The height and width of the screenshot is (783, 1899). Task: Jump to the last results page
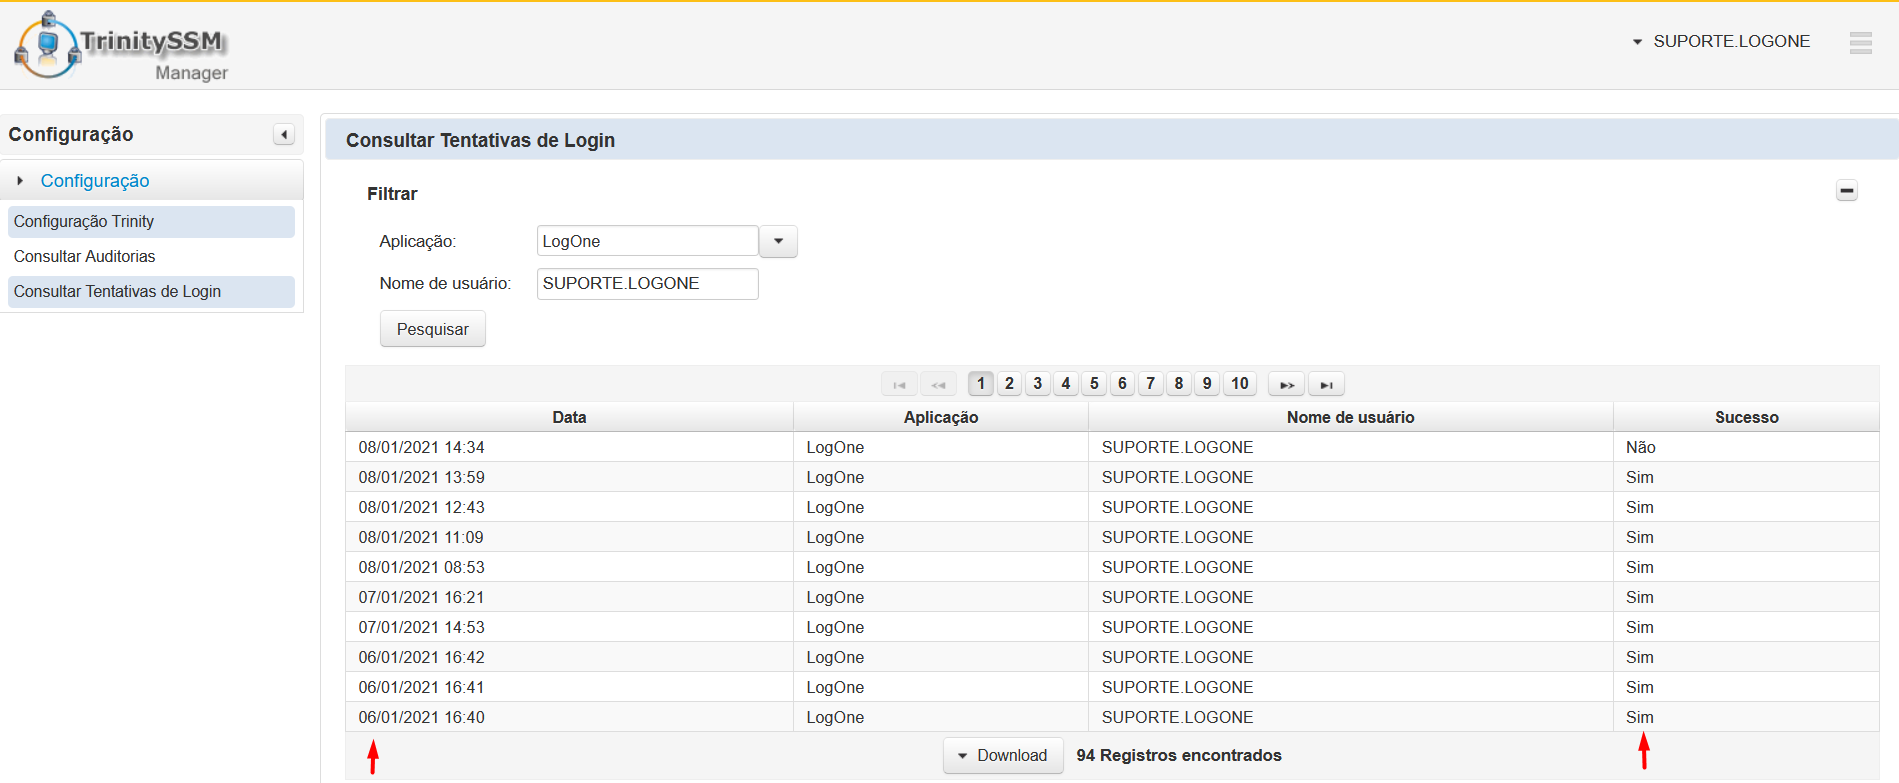click(1326, 385)
